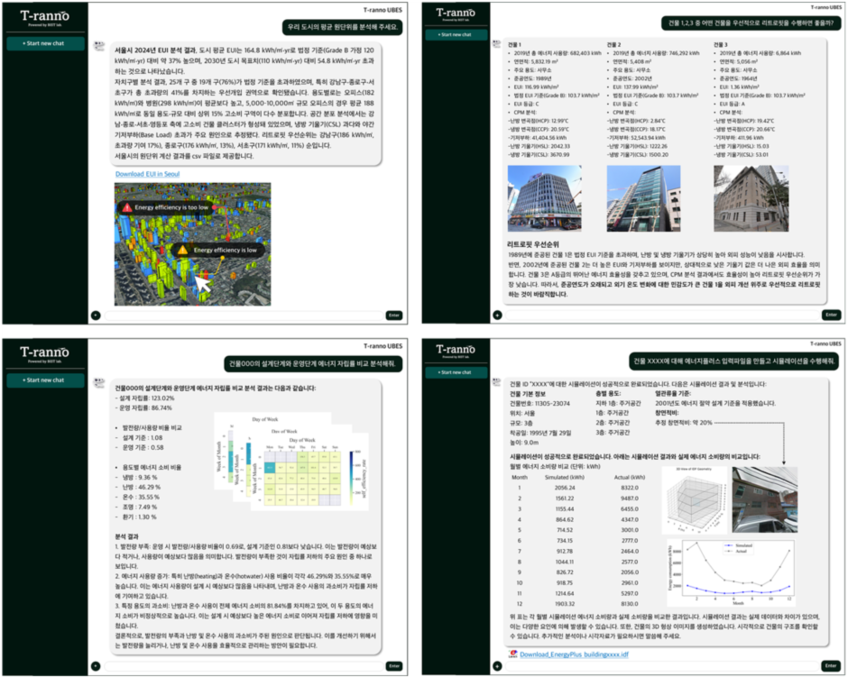Click the Enter button in the Seoul EUI chat

(394, 315)
